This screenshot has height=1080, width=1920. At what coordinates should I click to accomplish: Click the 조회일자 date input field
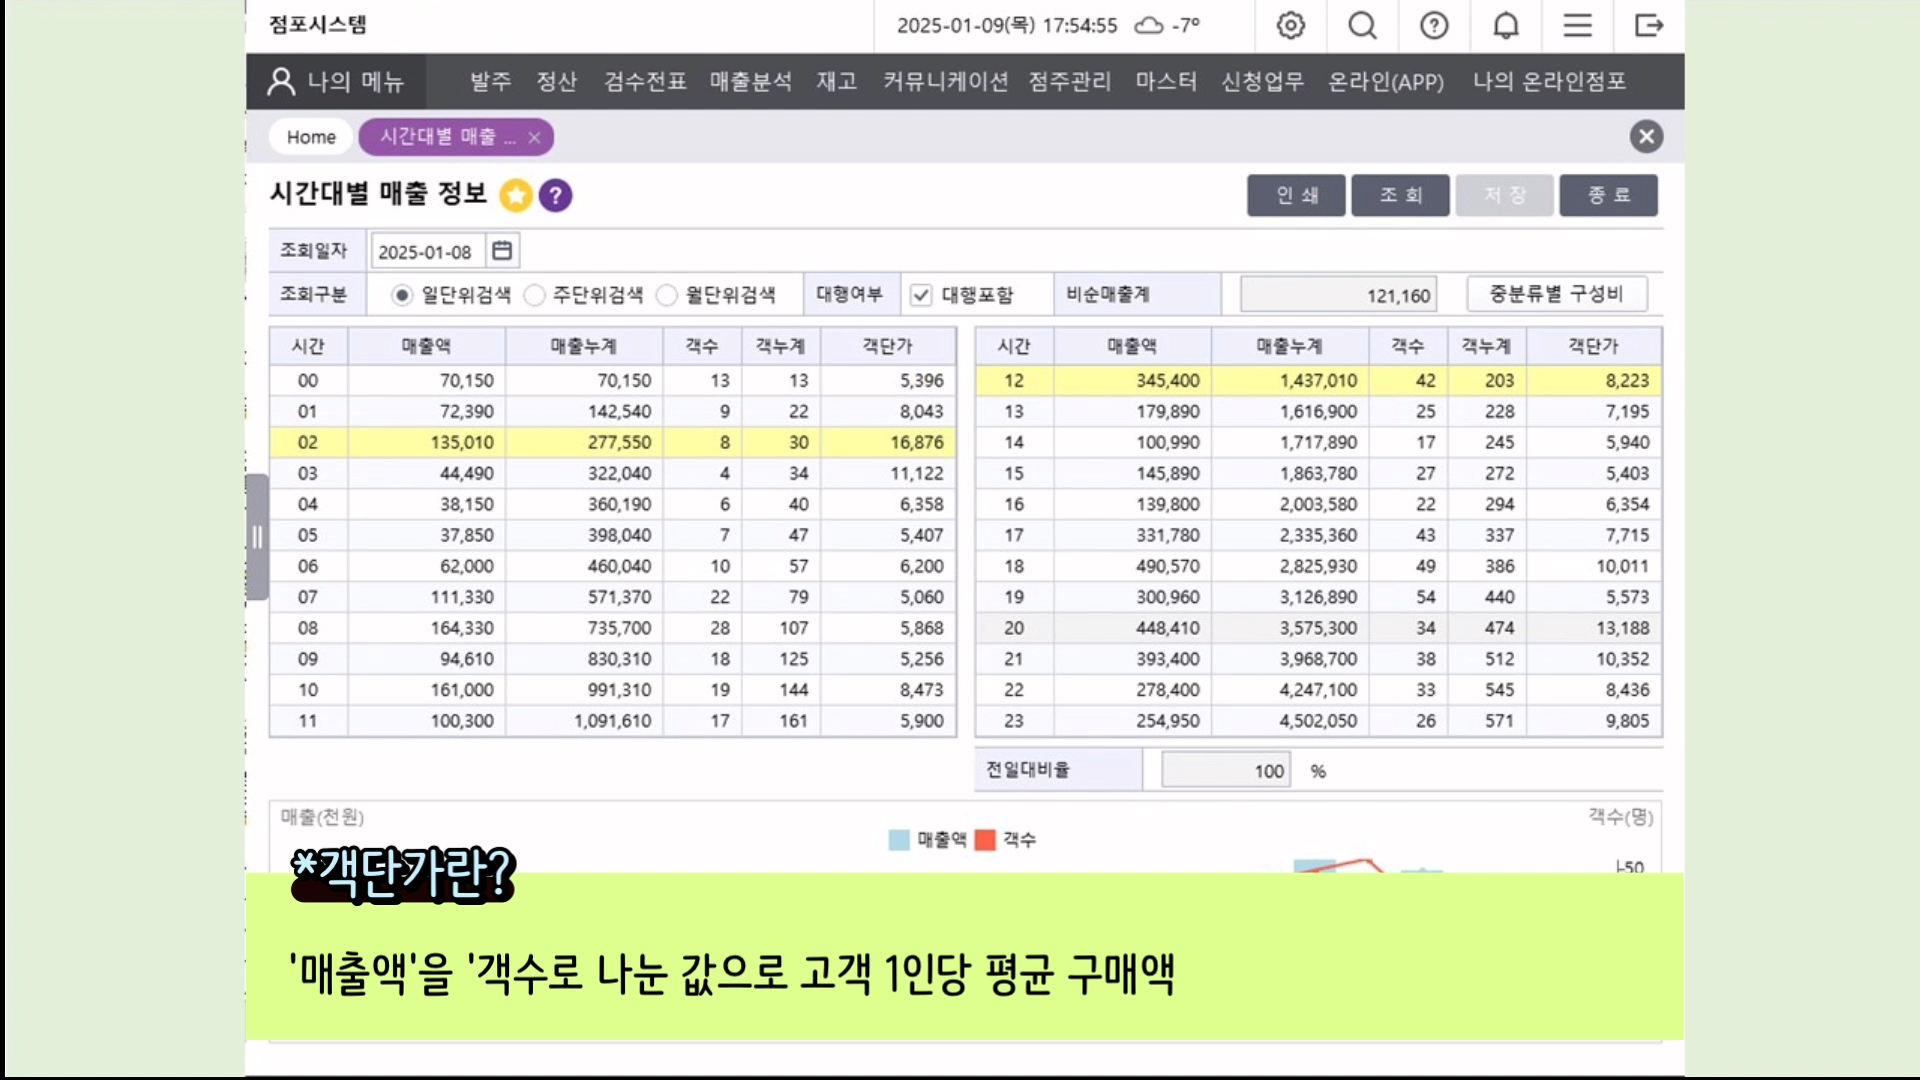427,252
